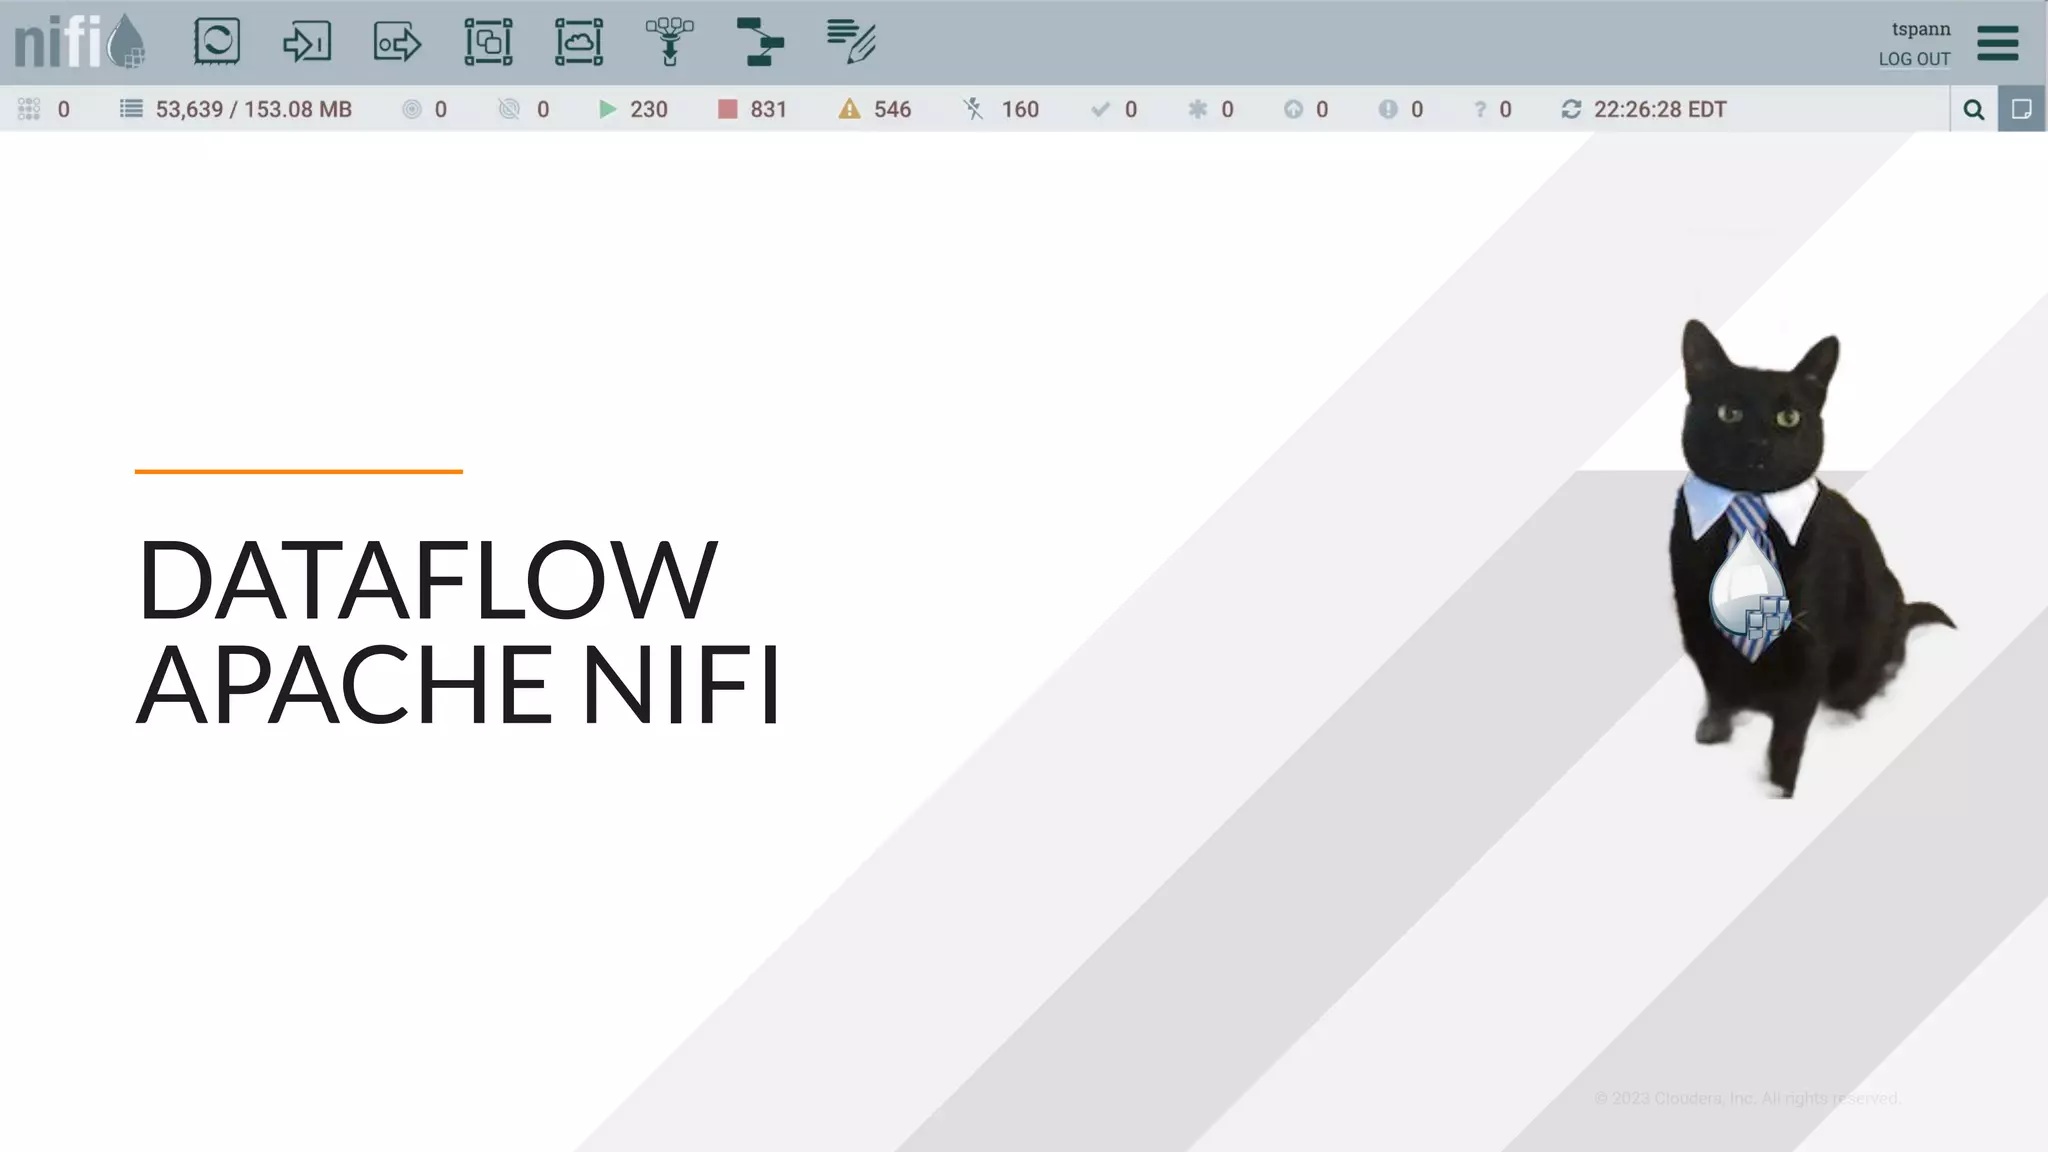Select the Processor component icon
The image size is (2048, 1152).
point(217,42)
